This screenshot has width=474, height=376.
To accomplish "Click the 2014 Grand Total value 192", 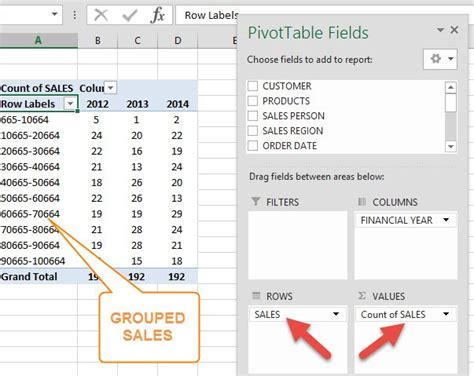I will [x=176, y=277].
